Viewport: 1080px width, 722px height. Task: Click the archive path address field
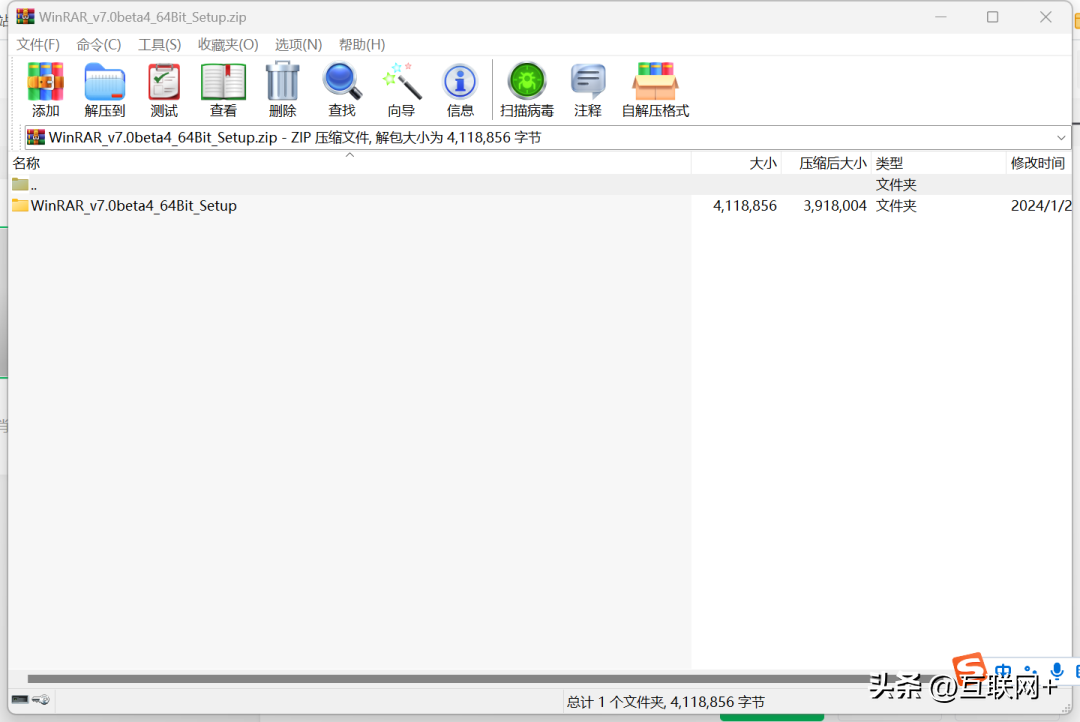click(x=548, y=137)
